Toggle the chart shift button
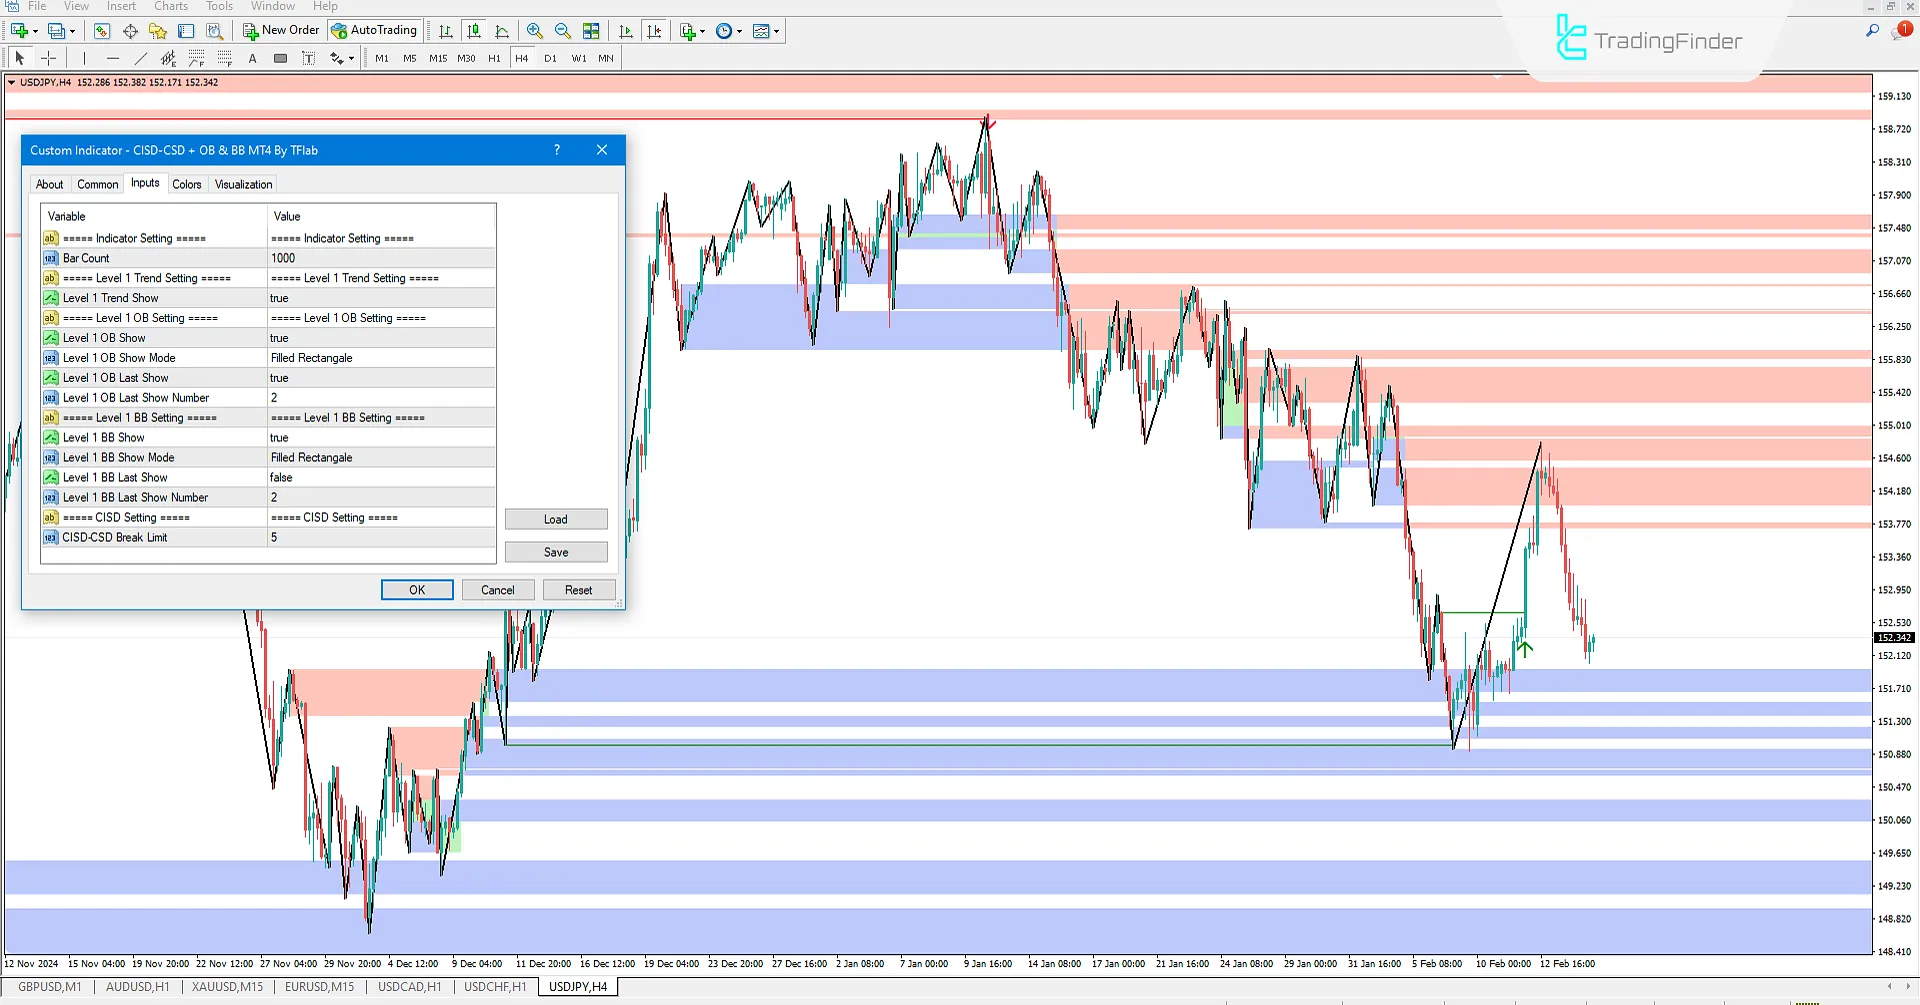 [x=654, y=31]
